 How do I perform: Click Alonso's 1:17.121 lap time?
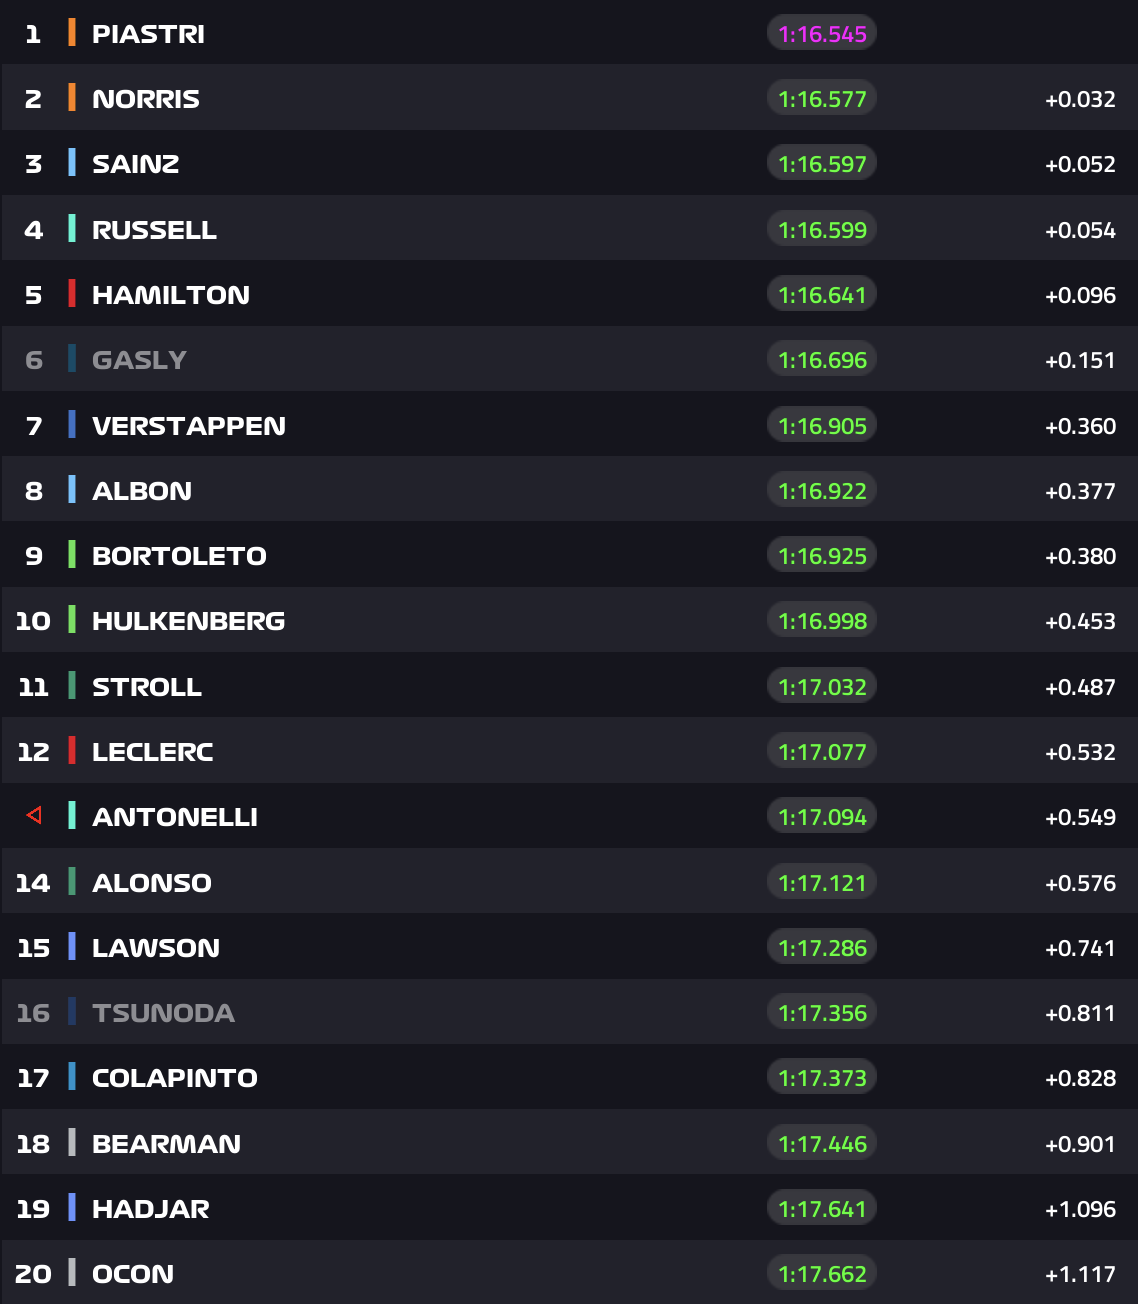(822, 883)
